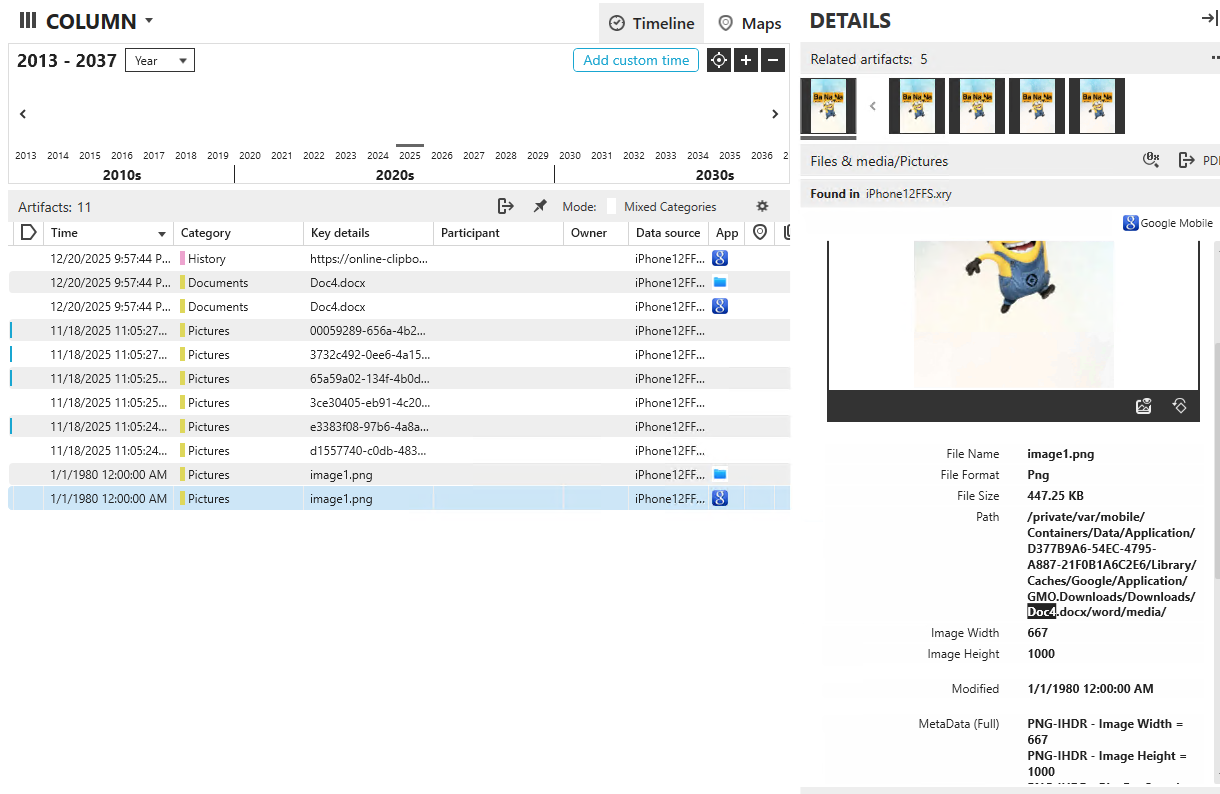This screenshot has width=1220, height=794.
Task: Click the 2030 marker on the timeline
Action: [569, 155]
